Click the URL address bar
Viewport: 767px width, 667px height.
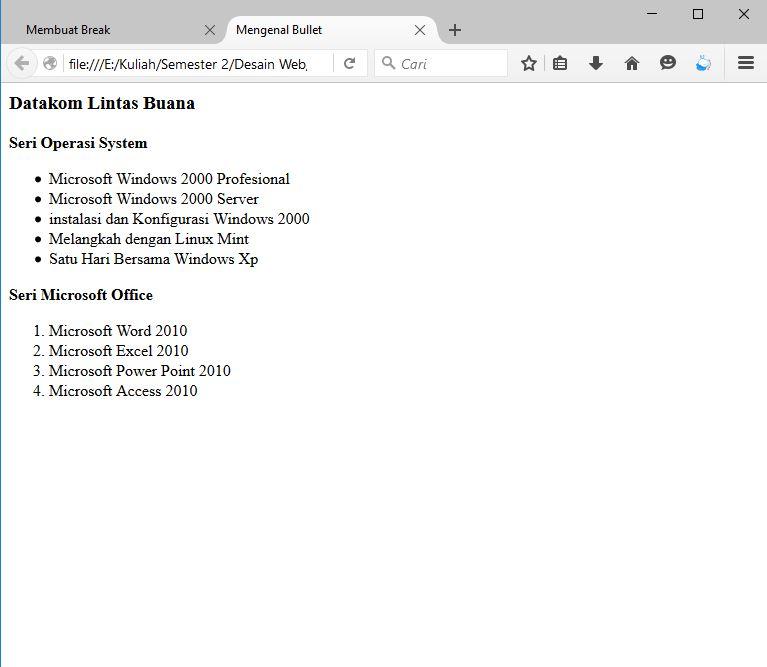tap(198, 64)
